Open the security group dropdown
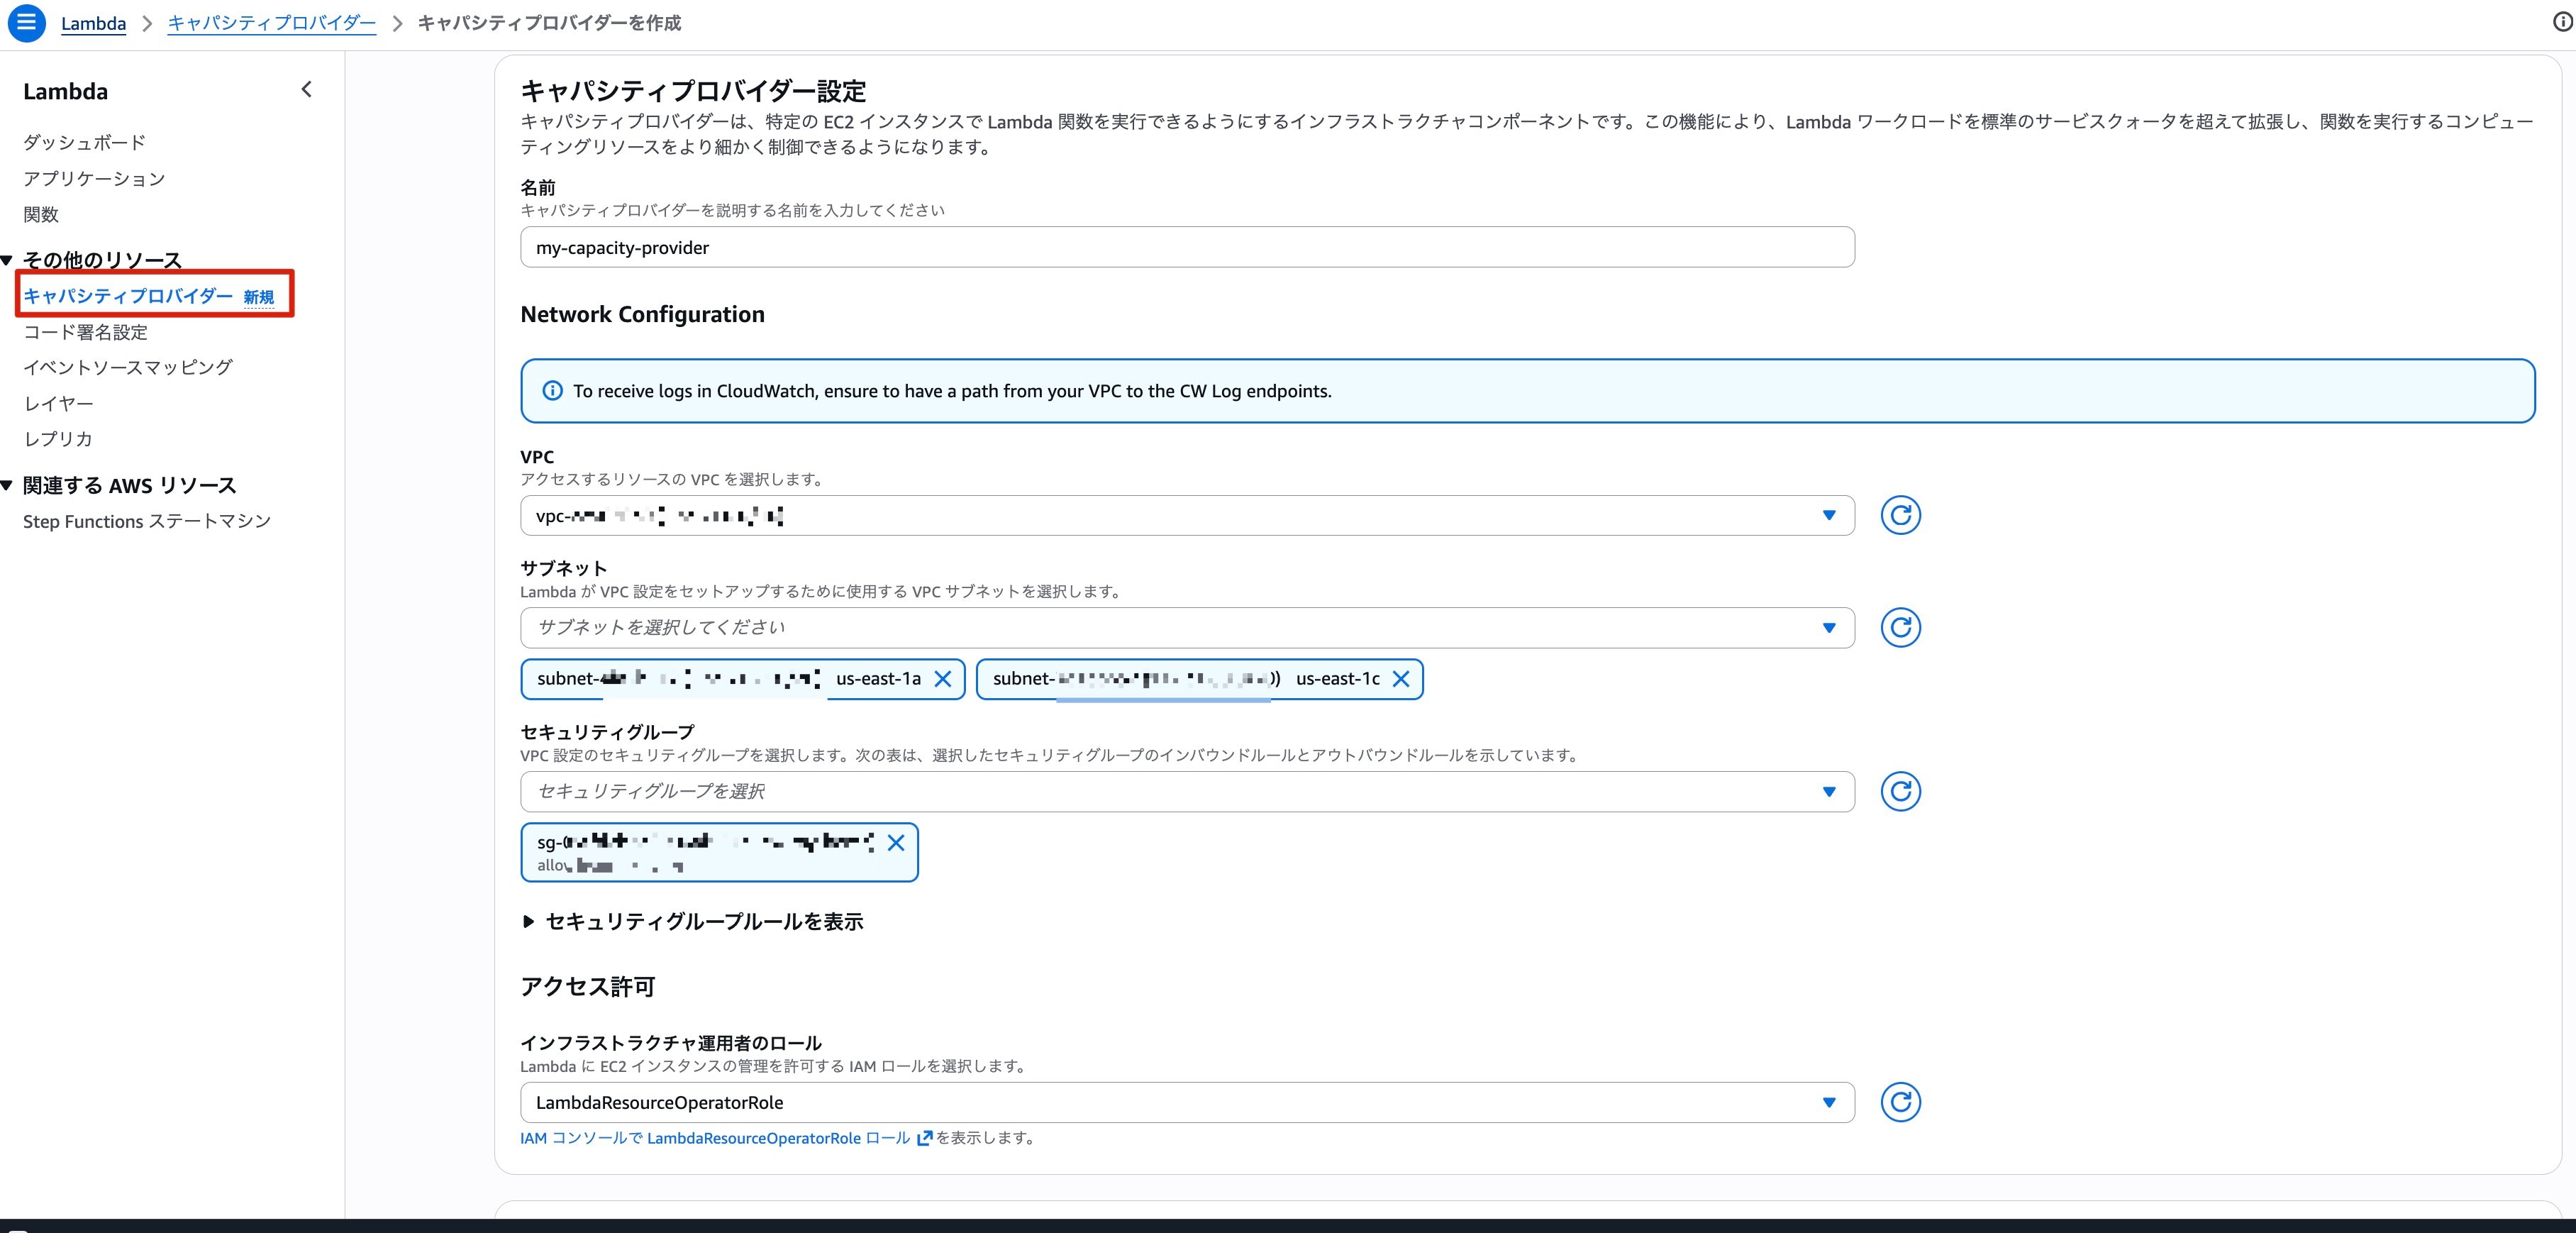 (1187, 792)
